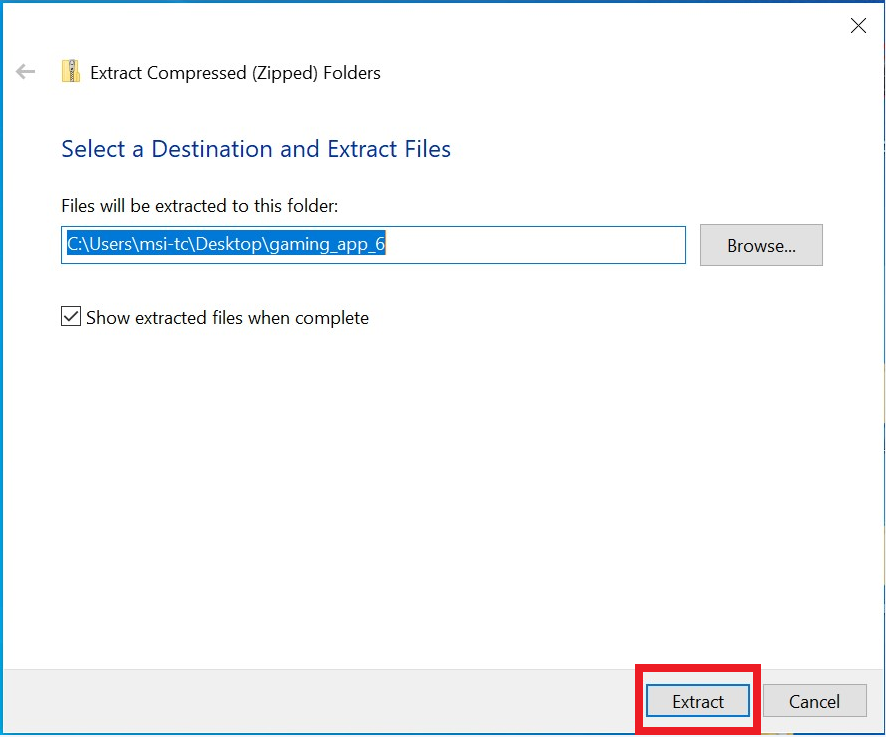Click the 'Show extracted files when complete' label

click(227, 318)
